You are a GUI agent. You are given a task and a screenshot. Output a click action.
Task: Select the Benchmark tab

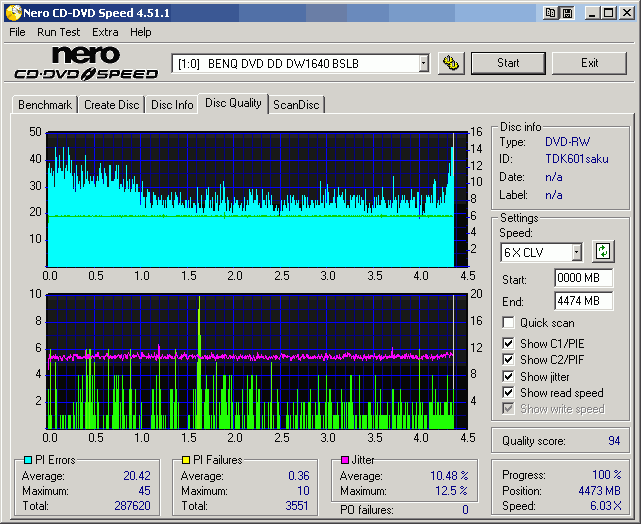click(45, 105)
